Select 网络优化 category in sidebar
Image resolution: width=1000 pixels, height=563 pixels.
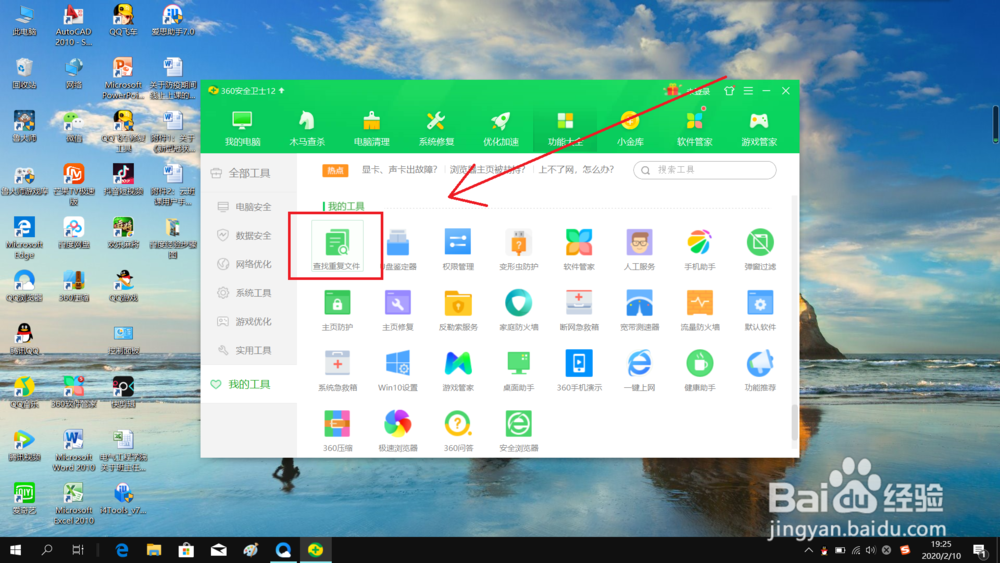(x=249, y=264)
